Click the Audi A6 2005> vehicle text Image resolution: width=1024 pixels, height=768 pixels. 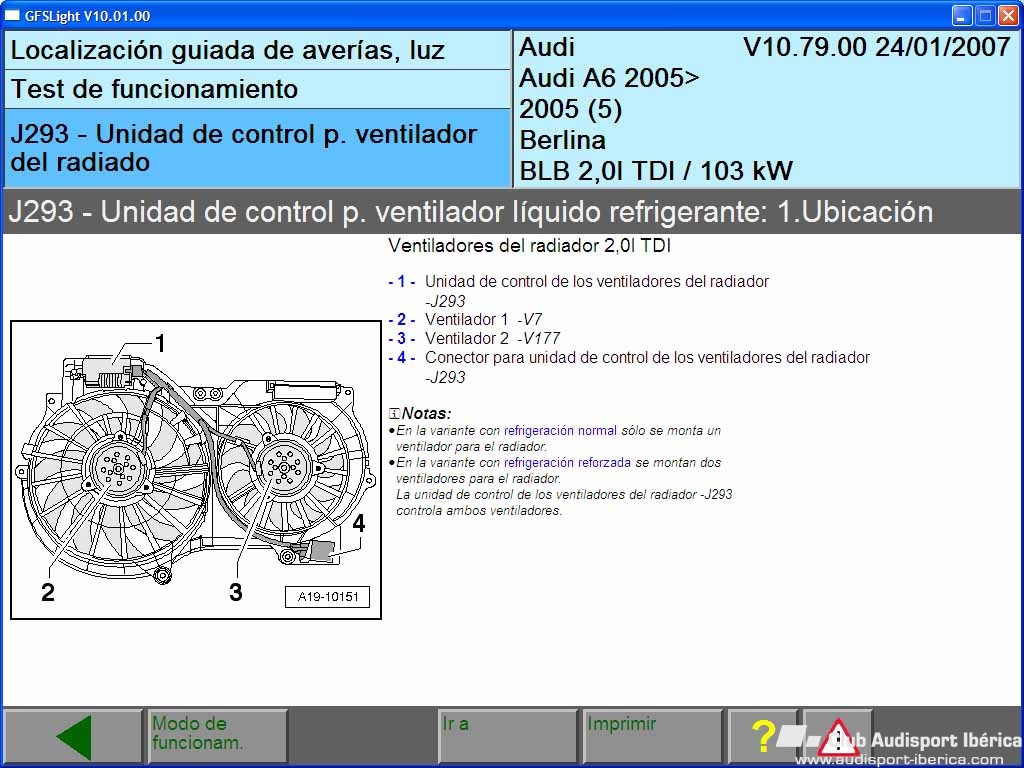[x=609, y=78]
